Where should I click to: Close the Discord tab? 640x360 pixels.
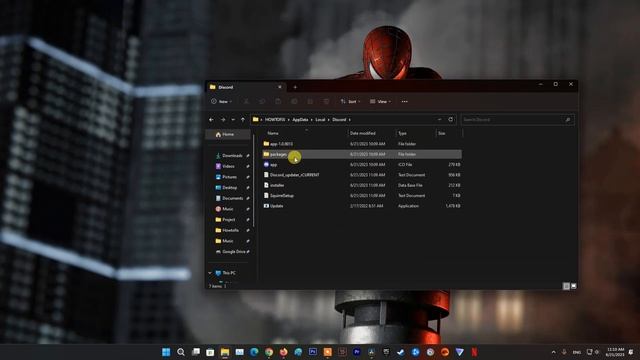280,87
